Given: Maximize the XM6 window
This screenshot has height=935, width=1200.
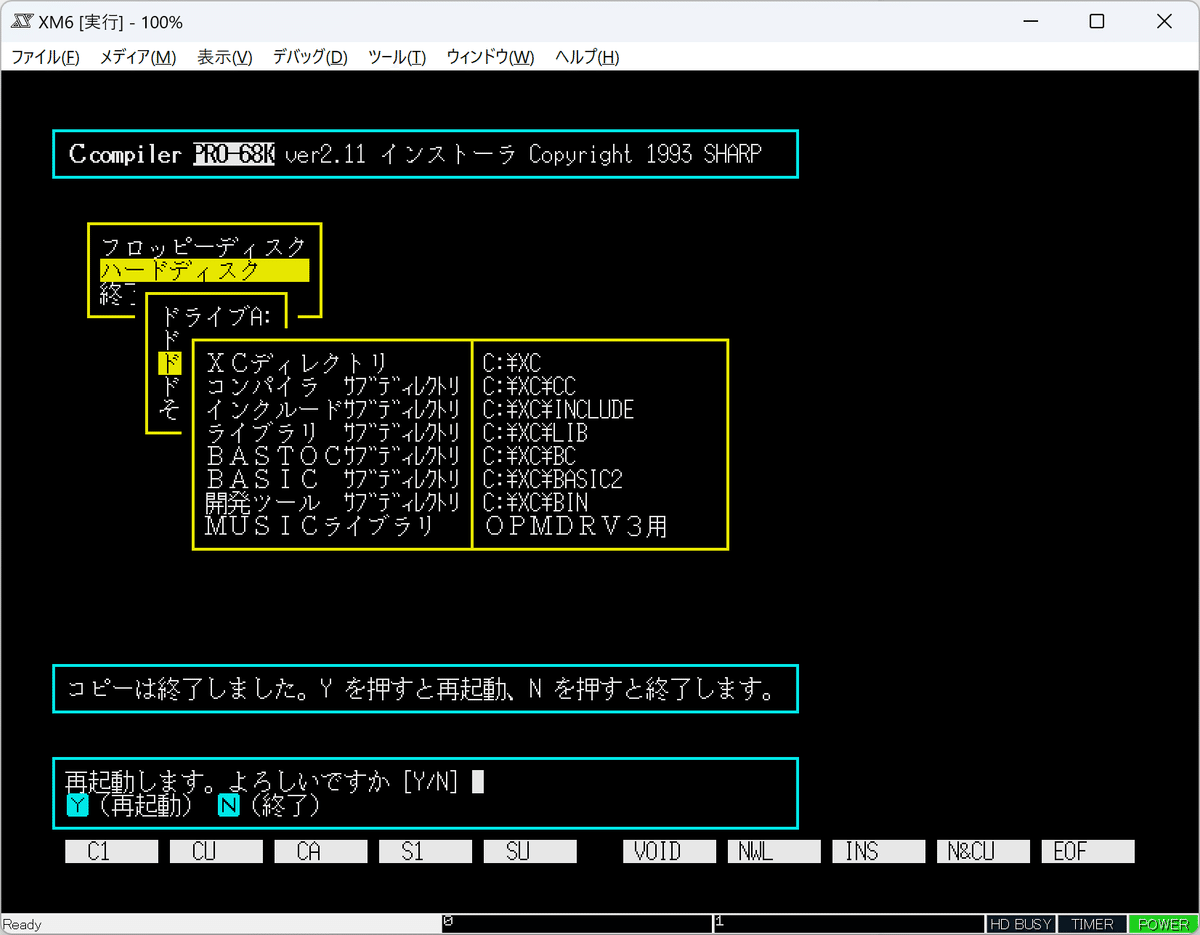Looking at the screenshot, I should [x=1097, y=21].
